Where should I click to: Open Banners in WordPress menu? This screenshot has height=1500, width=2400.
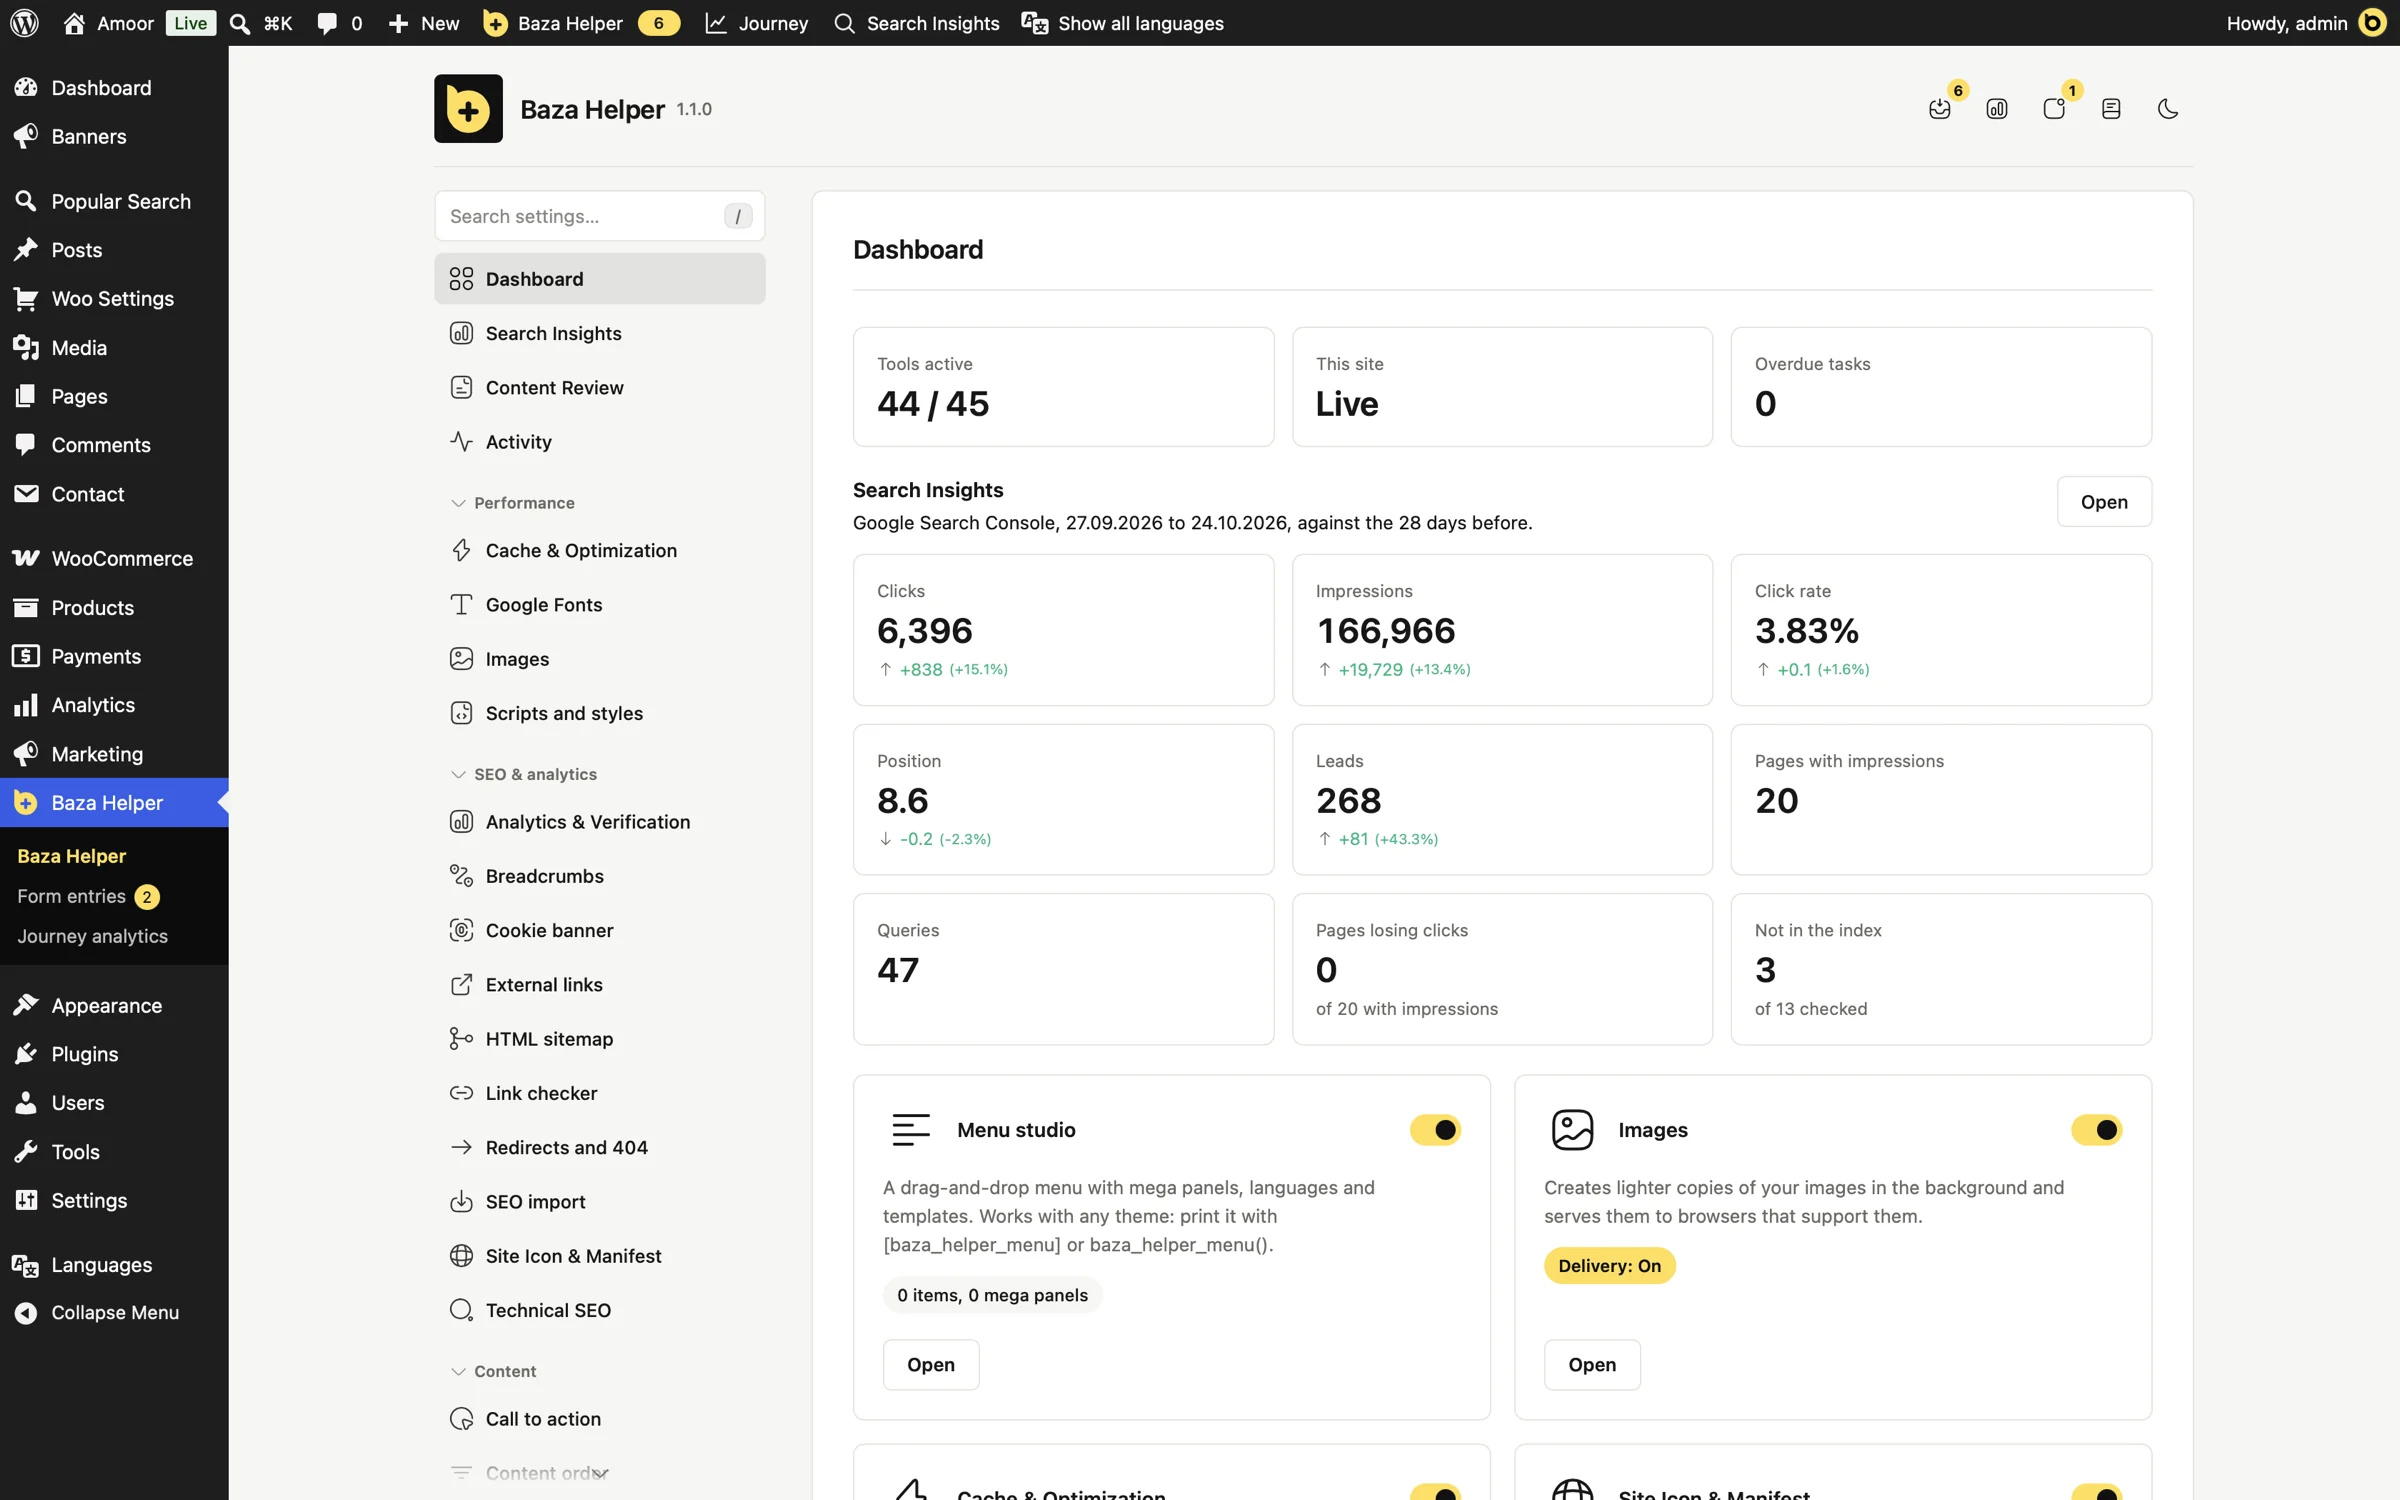pyautogui.click(x=114, y=136)
